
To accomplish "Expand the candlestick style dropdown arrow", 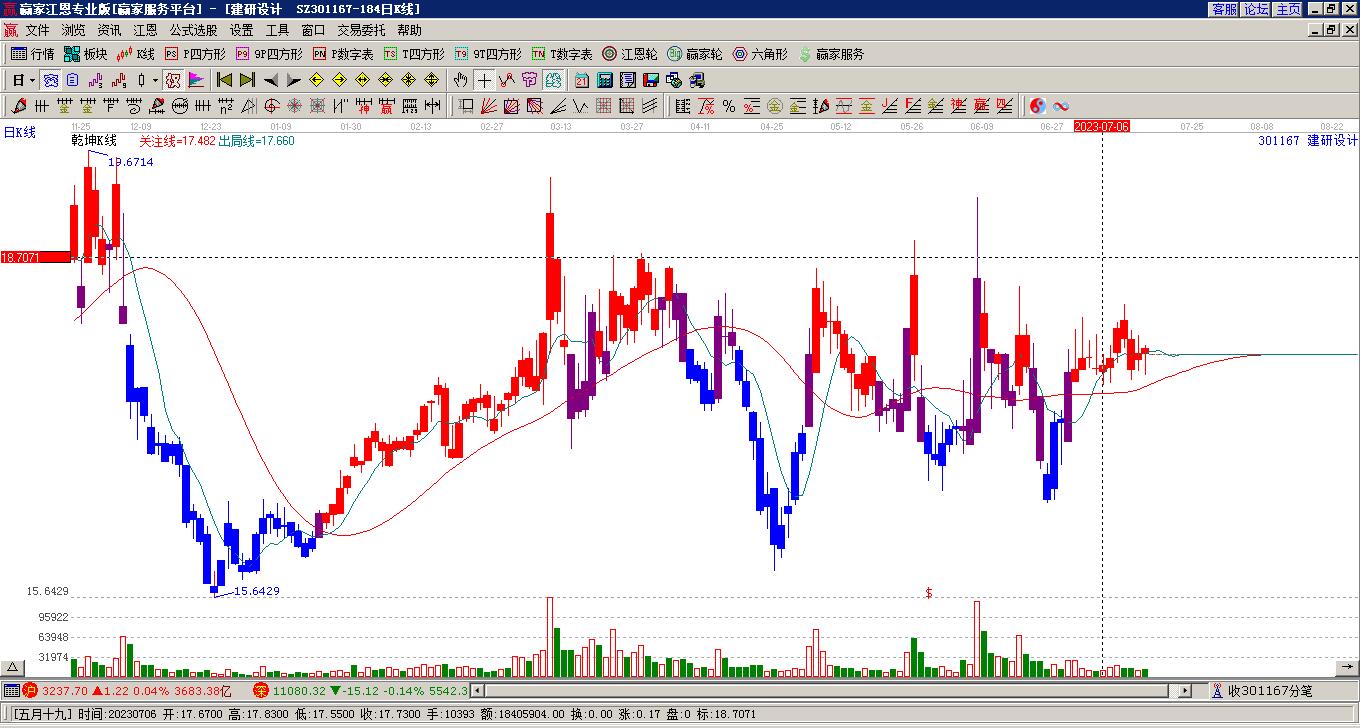I will [x=155, y=80].
